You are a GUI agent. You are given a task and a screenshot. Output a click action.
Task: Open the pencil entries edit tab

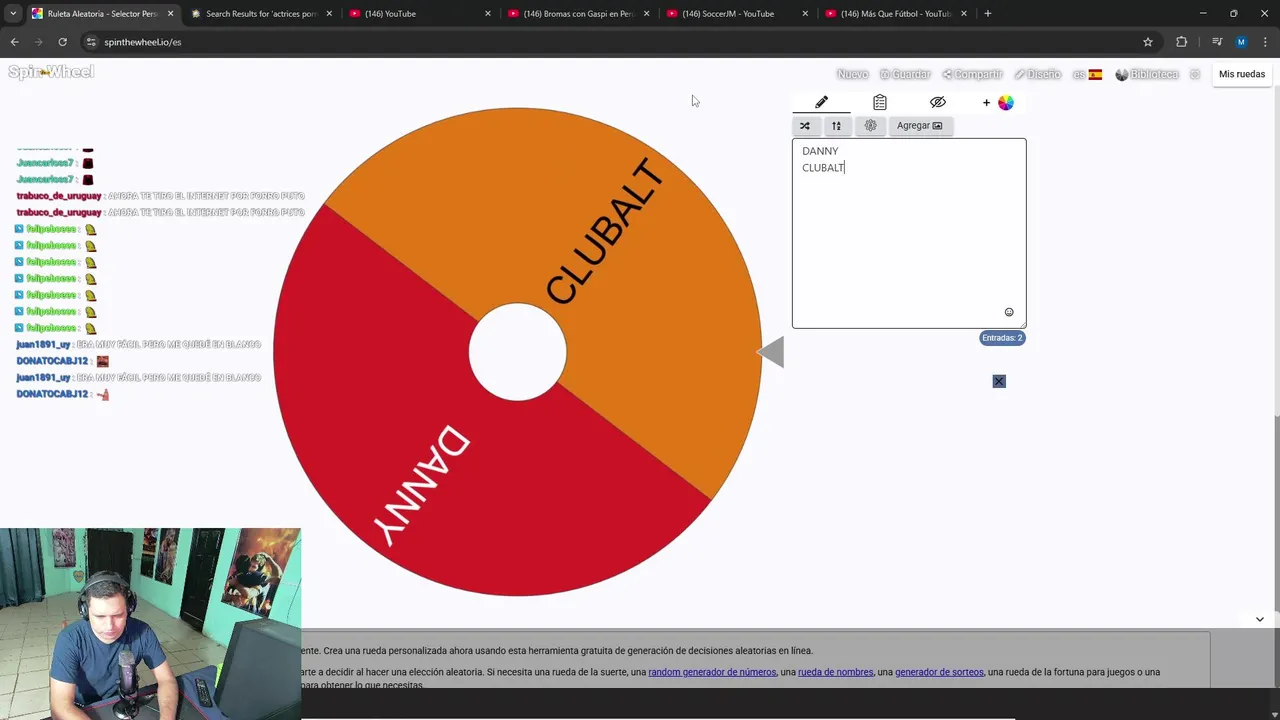(x=821, y=102)
